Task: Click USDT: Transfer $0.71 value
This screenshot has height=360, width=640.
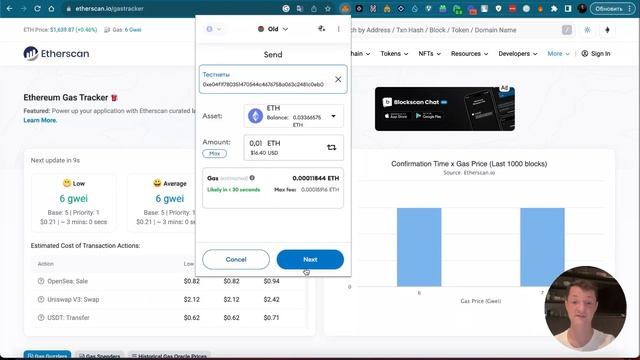Action: click(x=271, y=318)
